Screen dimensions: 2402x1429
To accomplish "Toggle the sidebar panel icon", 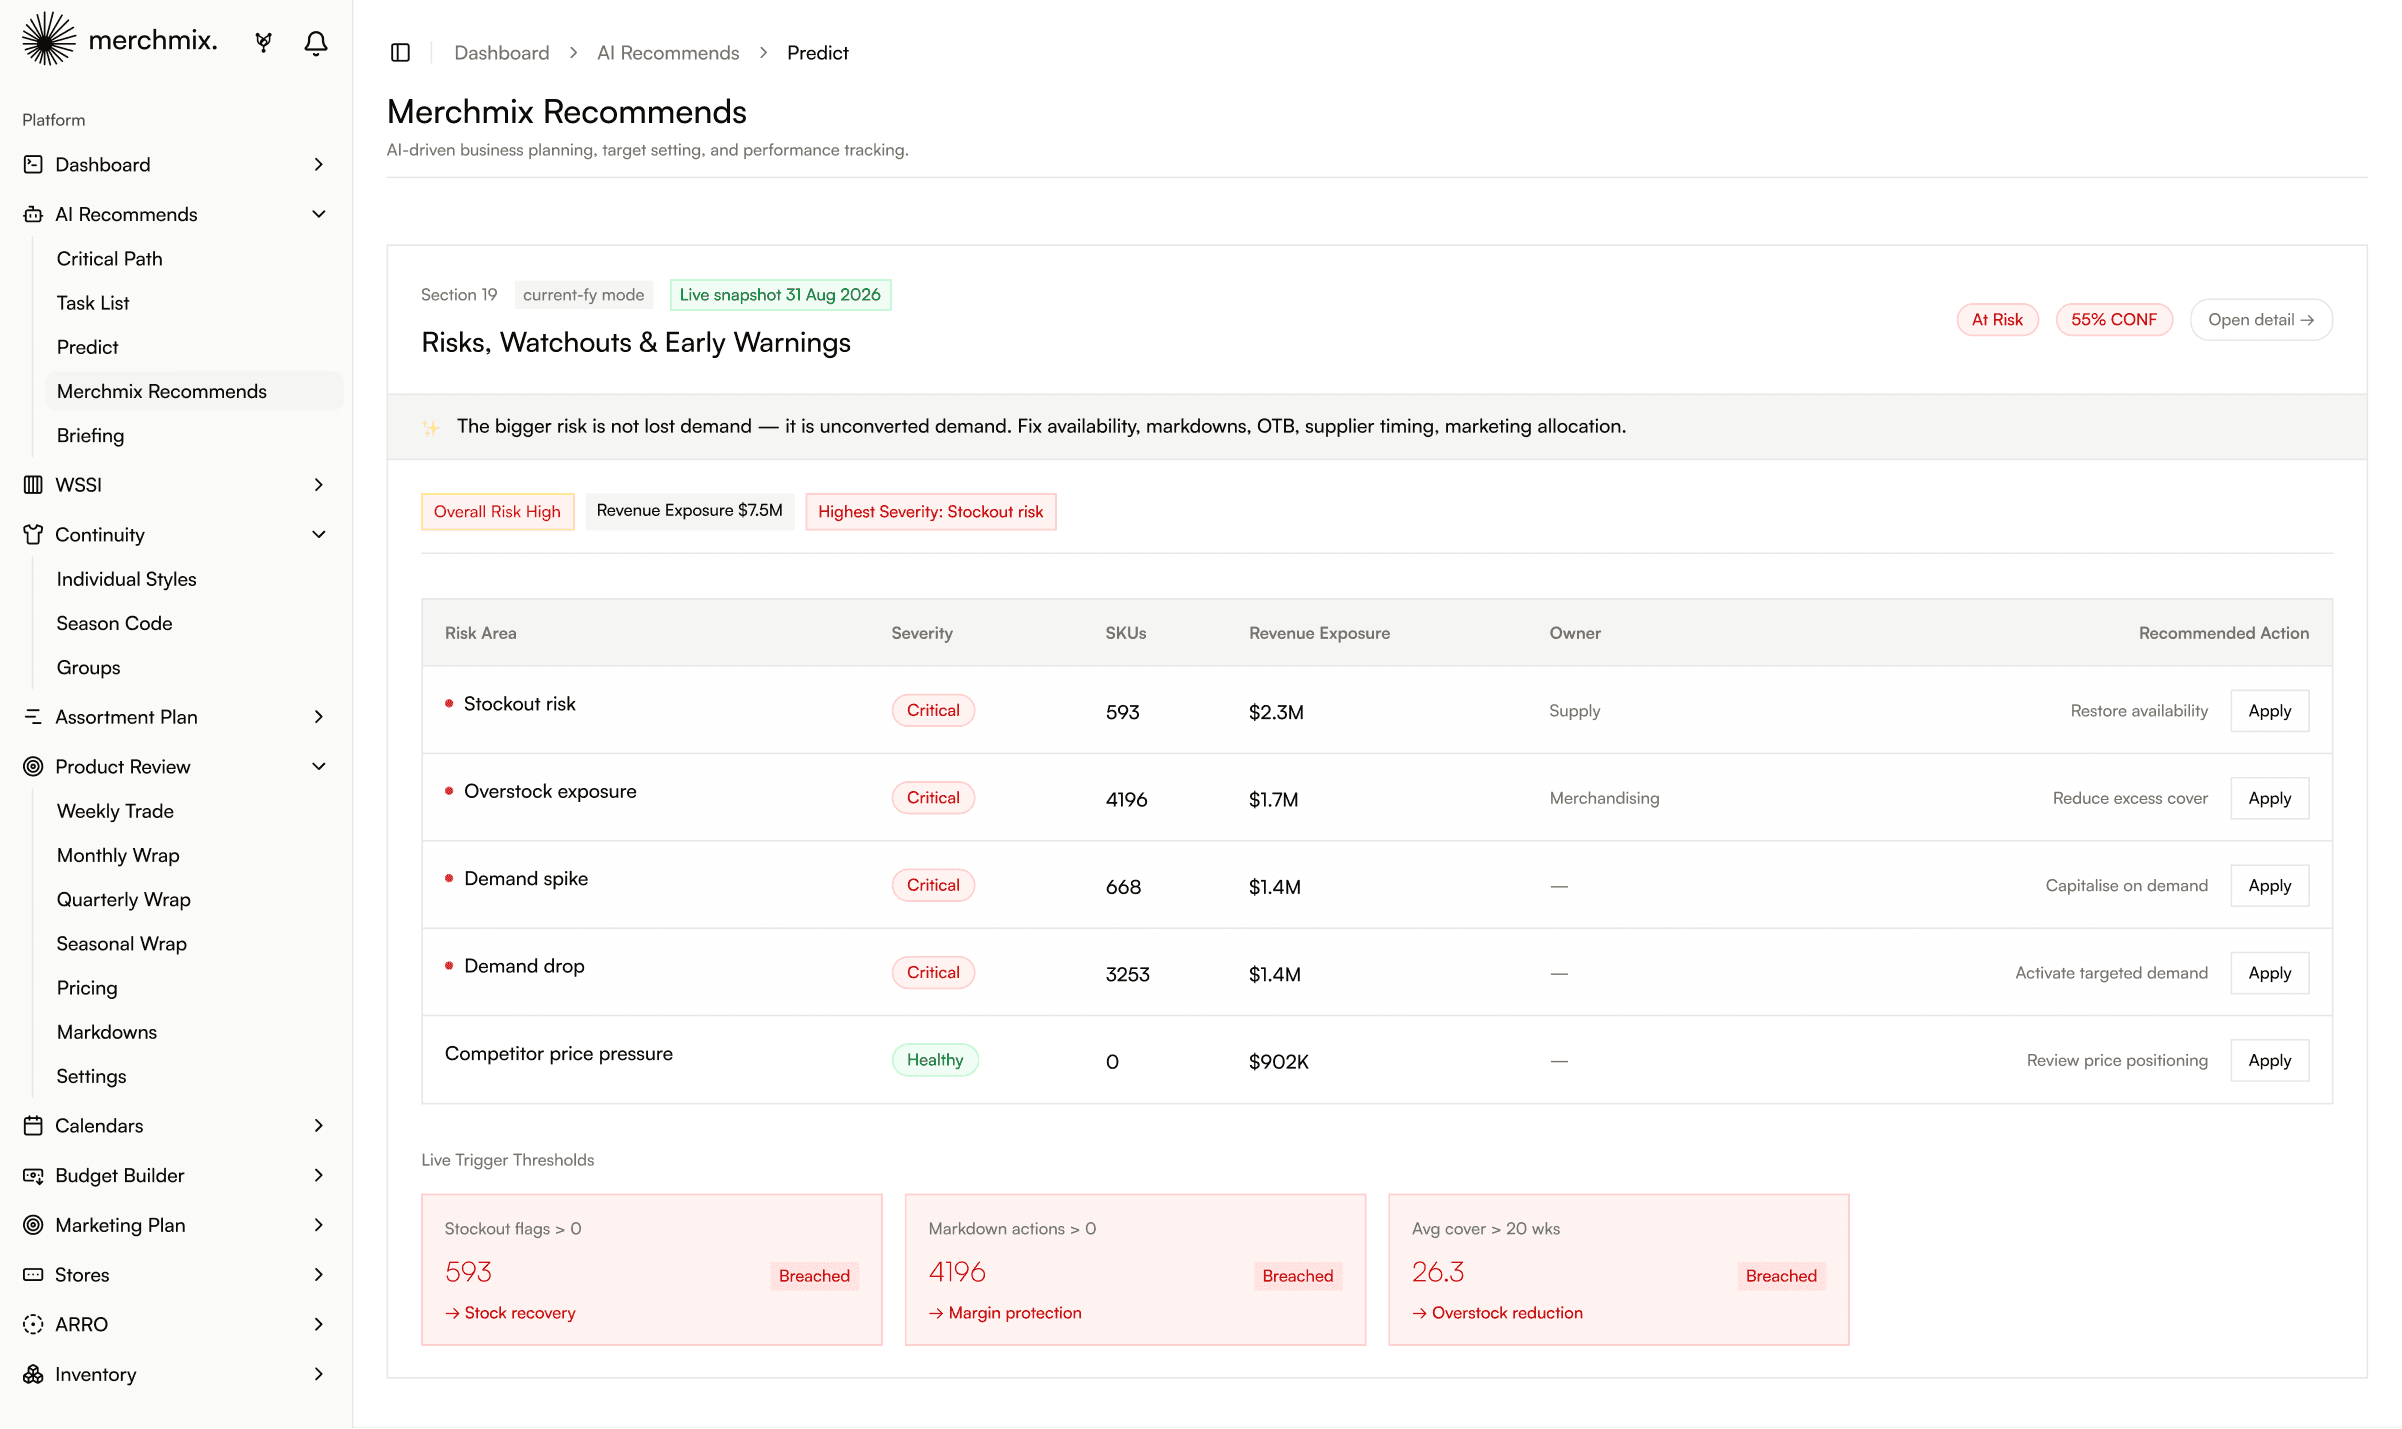I will [x=400, y=52].
